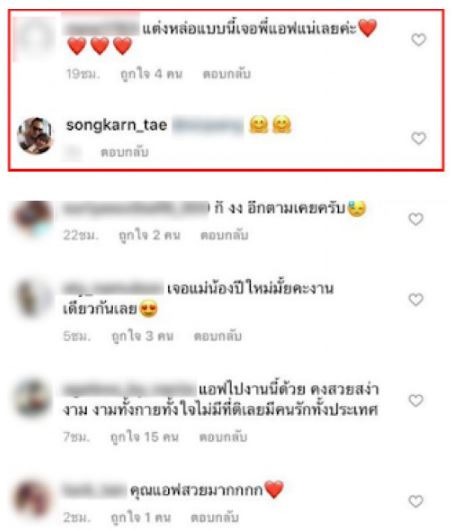Reply to the 5-hour-old comment

(x=217, y=336)
